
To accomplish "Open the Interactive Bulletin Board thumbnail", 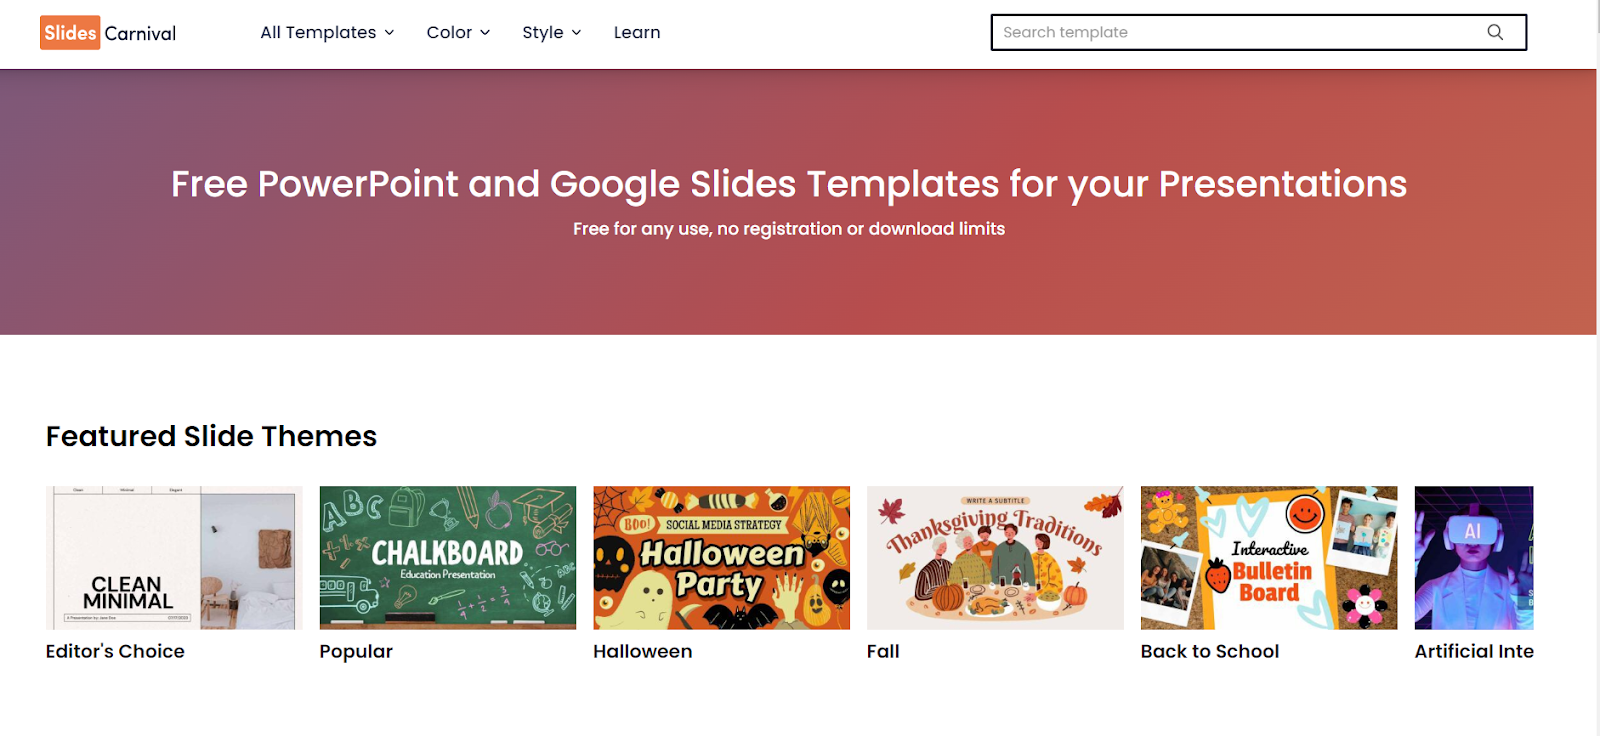I will click(x=1269, y=558).
